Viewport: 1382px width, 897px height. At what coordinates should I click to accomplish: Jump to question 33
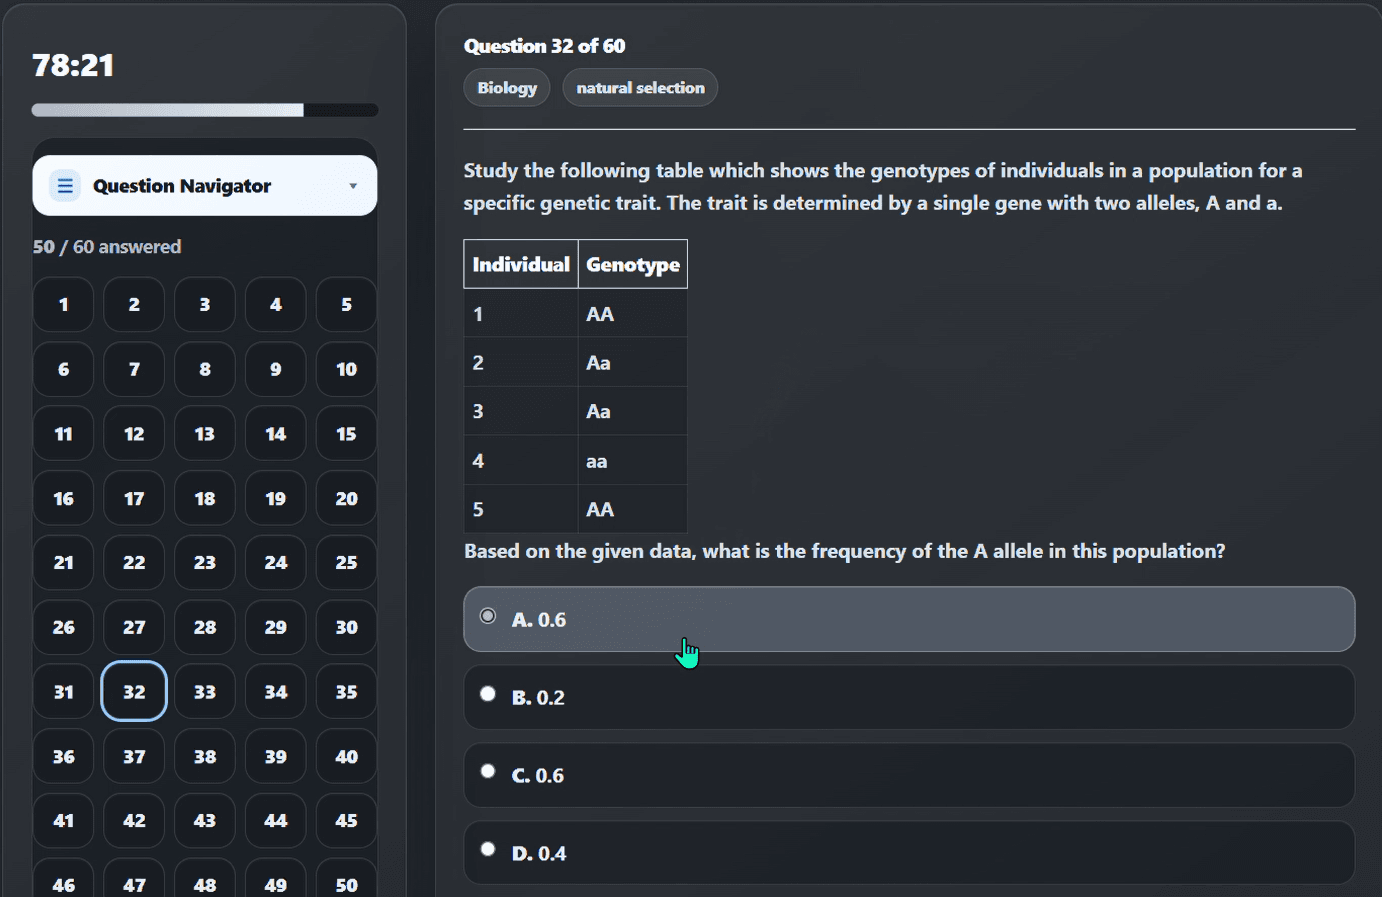[205, 692]
